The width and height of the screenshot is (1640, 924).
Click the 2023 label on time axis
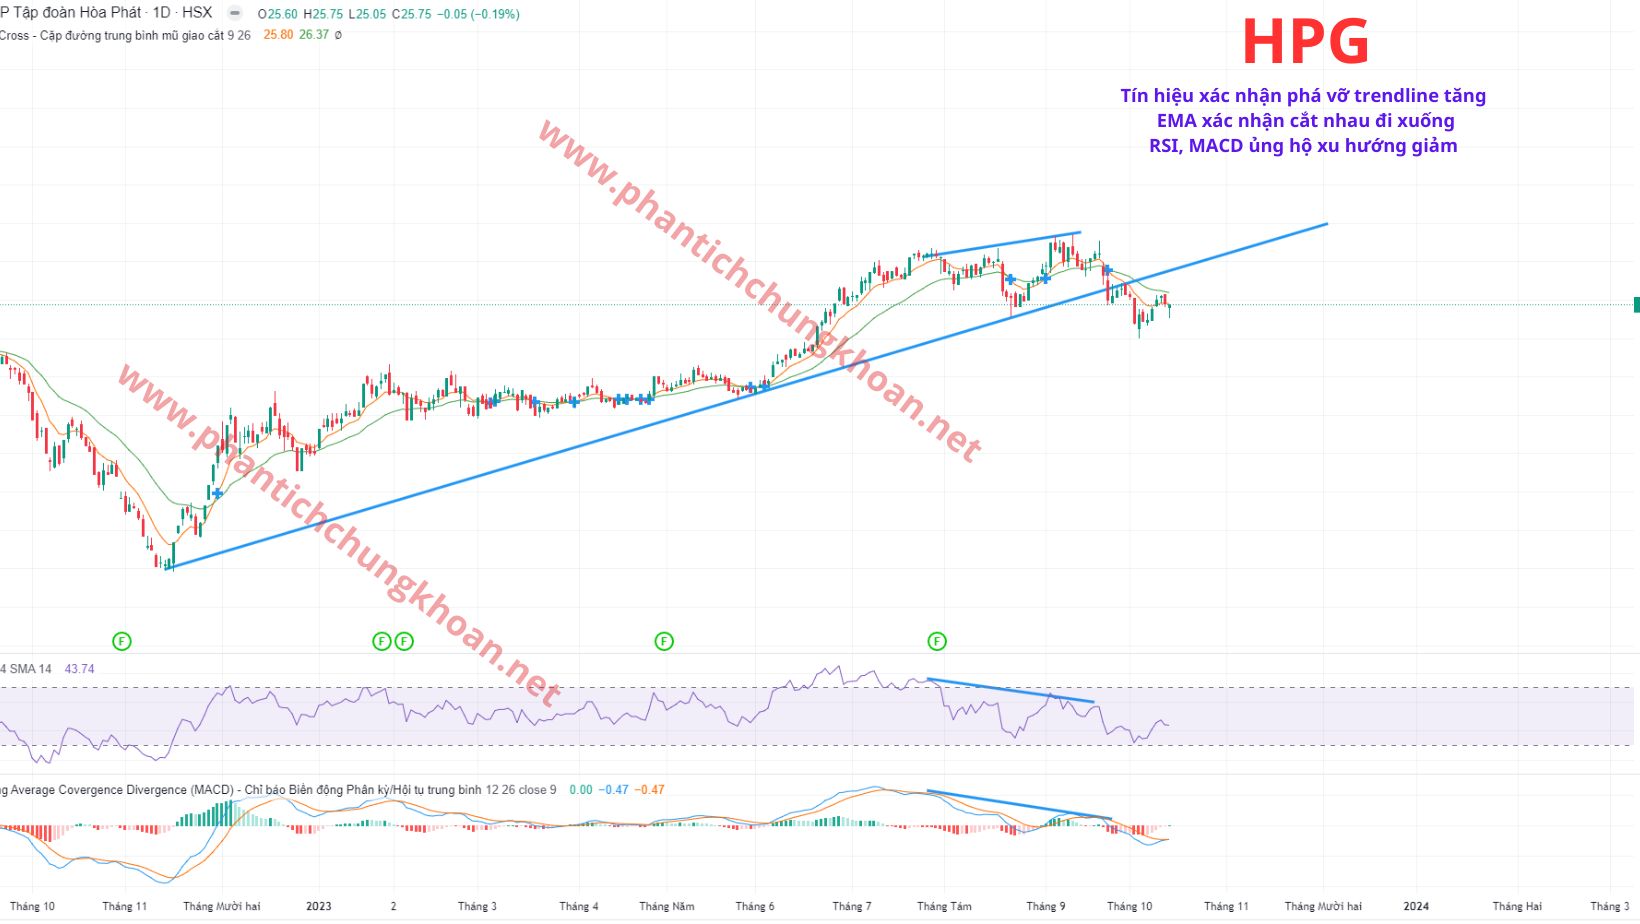coord(319,906)
